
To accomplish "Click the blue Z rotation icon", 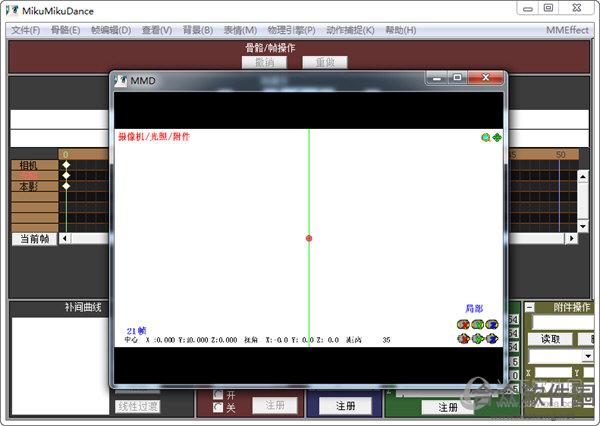I will 492,325.
